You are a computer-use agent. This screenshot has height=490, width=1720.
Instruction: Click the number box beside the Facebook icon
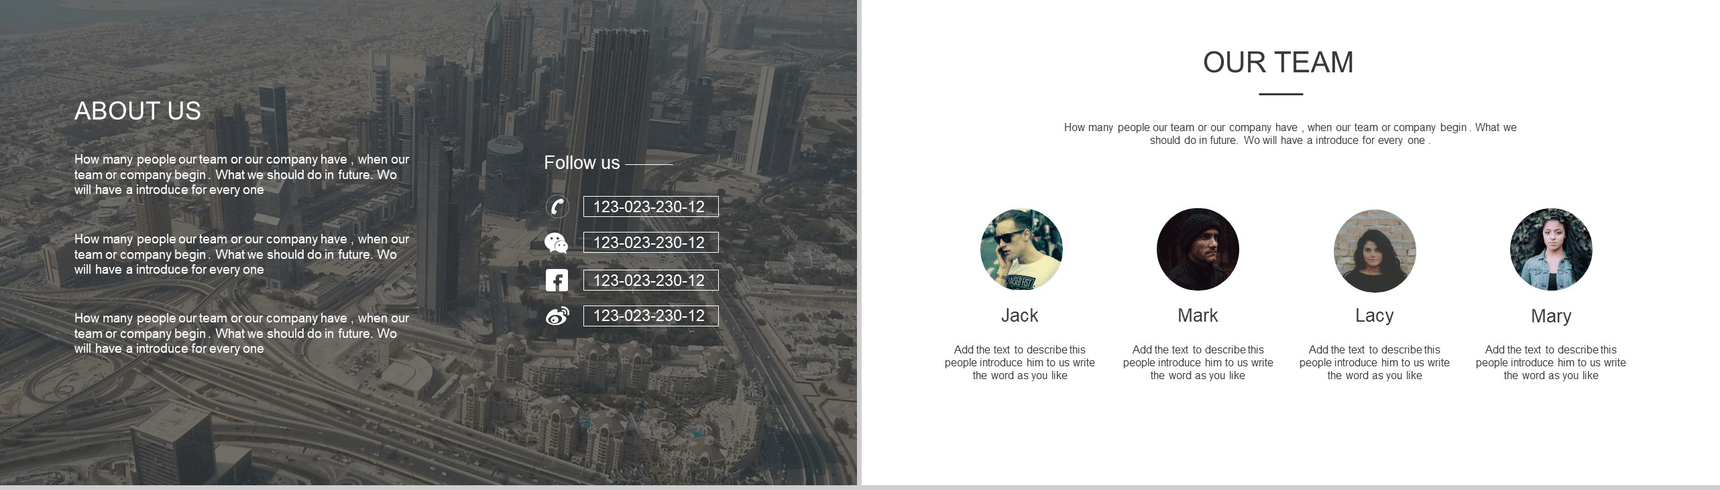(650, 280)
